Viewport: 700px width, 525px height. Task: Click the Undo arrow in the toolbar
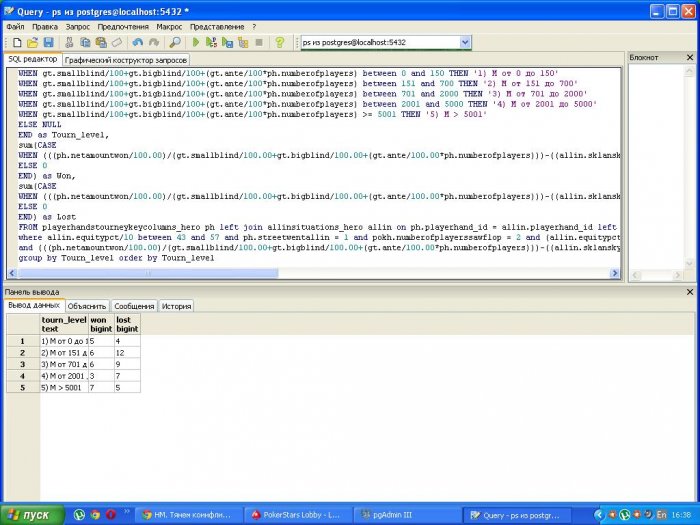[x=135, y=43]
